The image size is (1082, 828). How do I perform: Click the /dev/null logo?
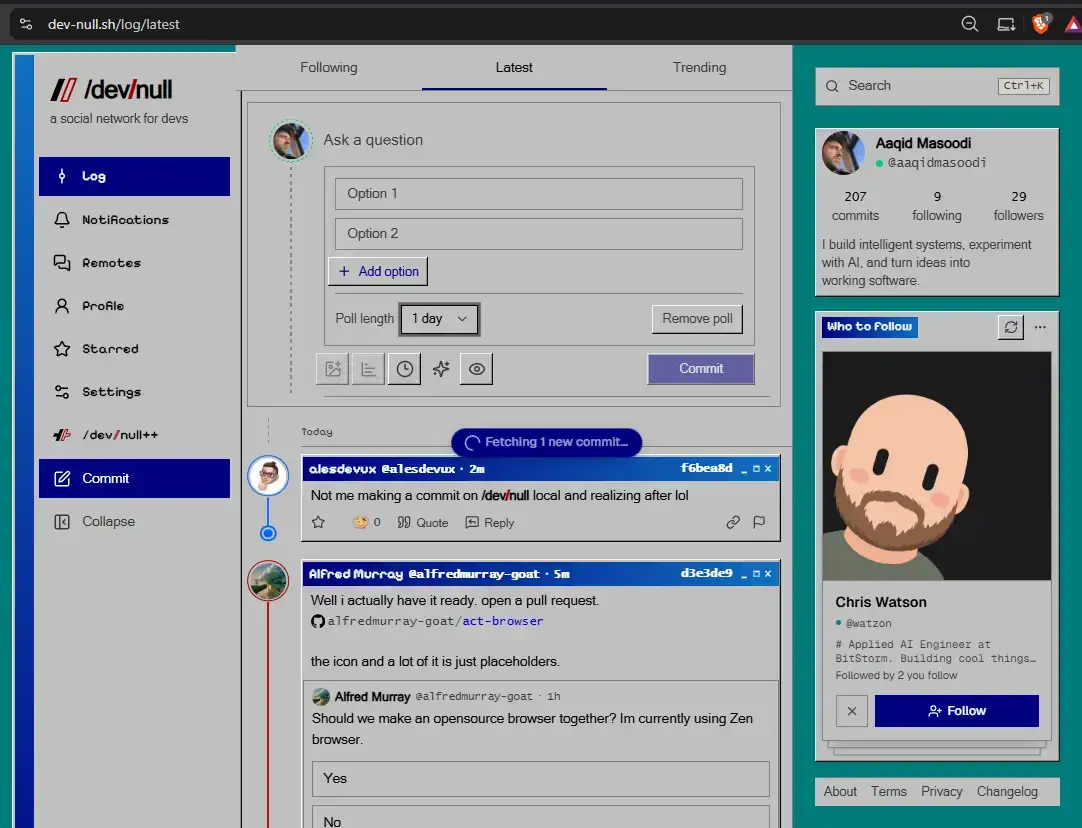coord(111,90)
